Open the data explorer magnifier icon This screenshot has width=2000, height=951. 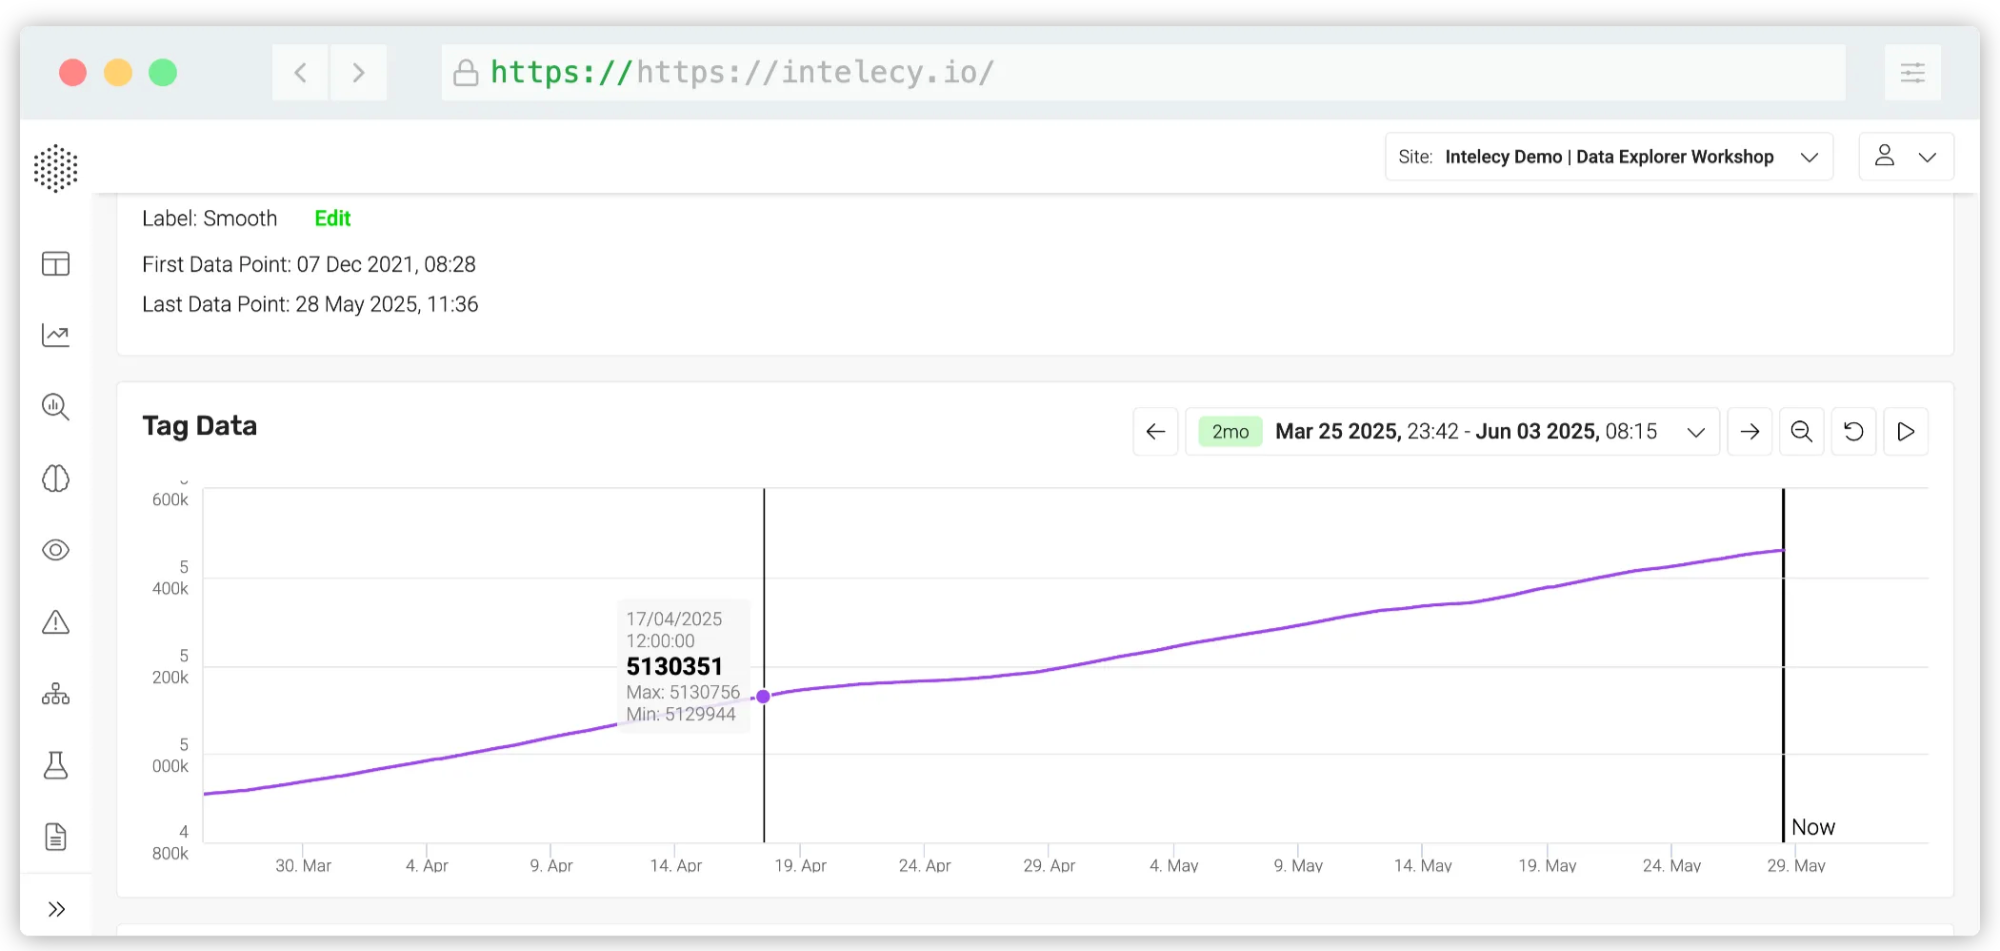[x=56, y=407]
